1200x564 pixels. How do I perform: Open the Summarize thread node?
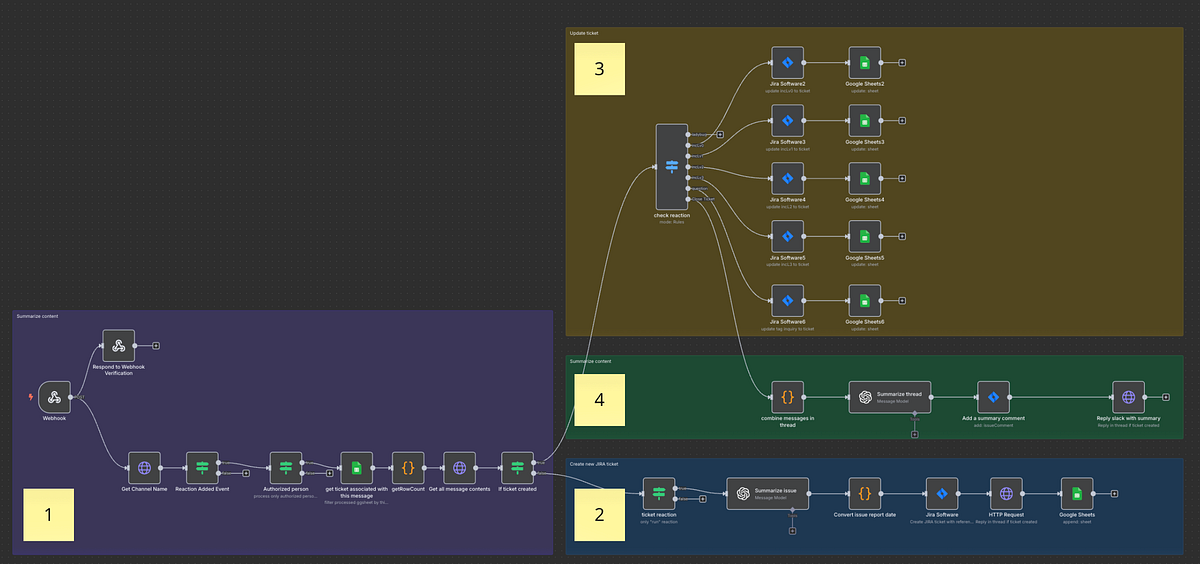coord(890,397)
